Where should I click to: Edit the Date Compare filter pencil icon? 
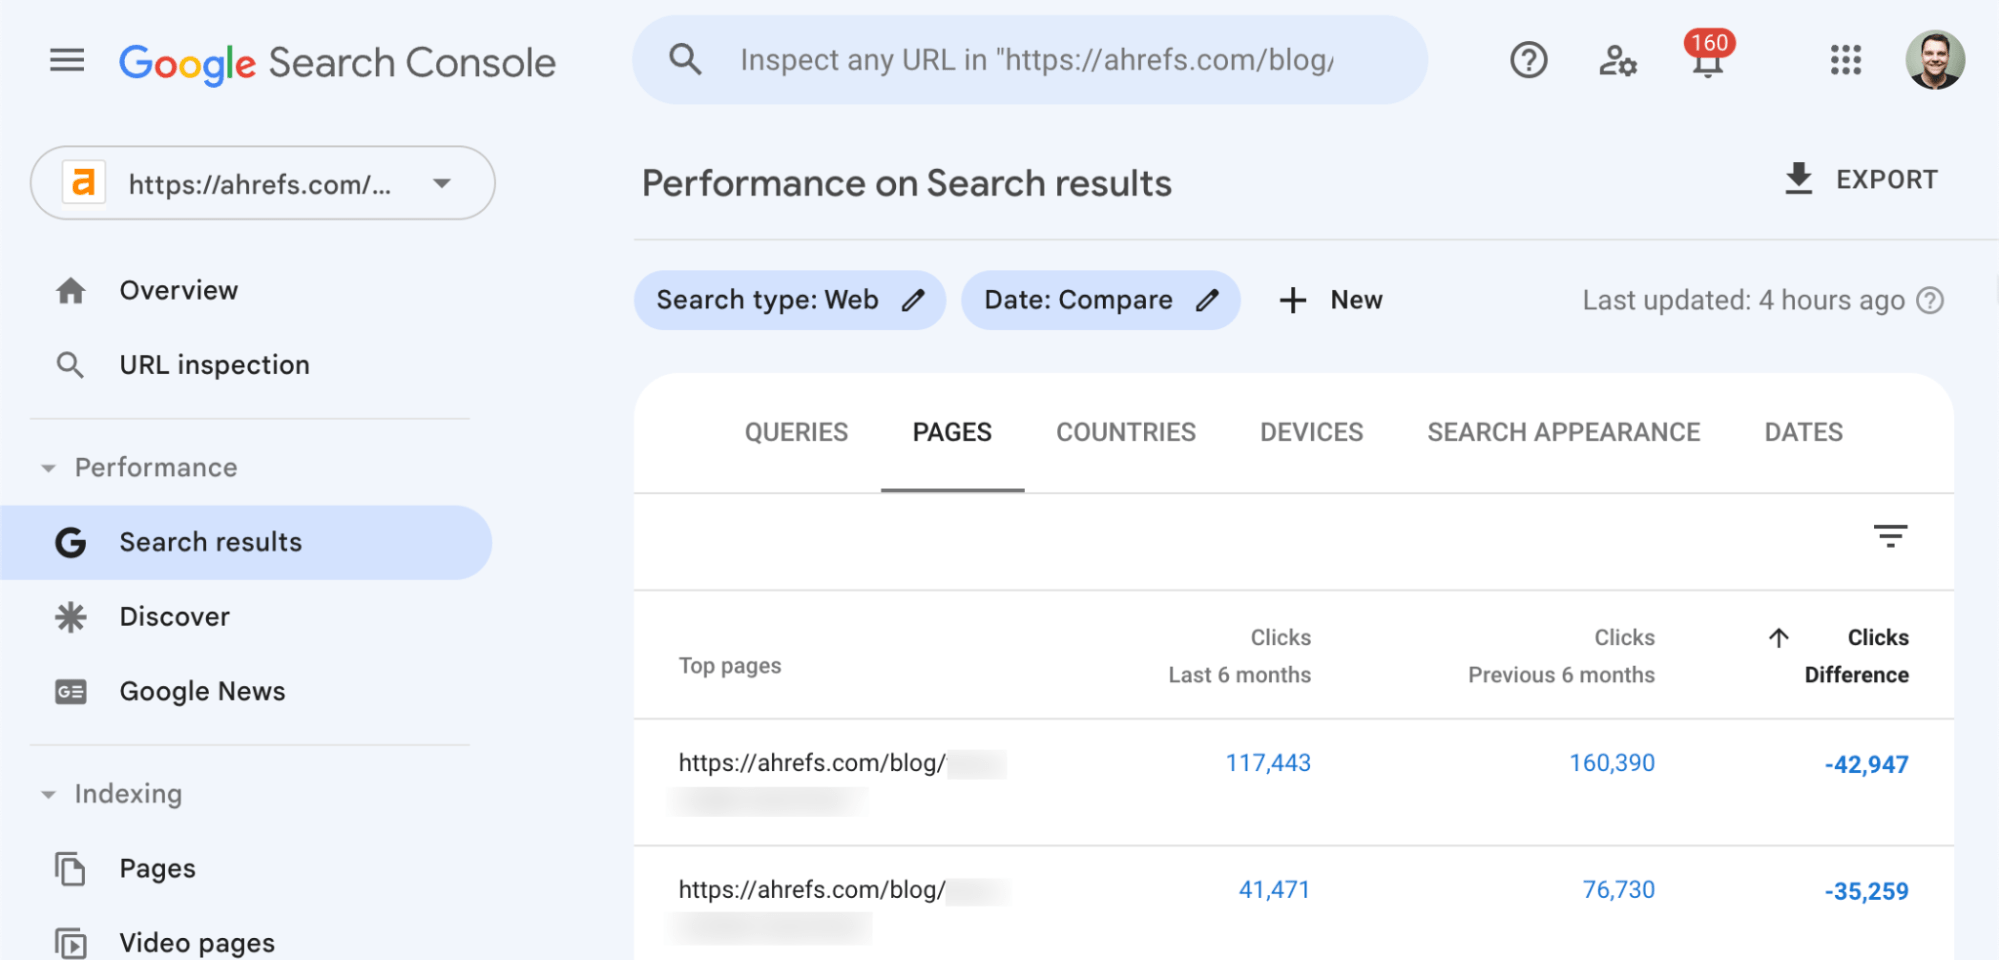click(1208, 299)
